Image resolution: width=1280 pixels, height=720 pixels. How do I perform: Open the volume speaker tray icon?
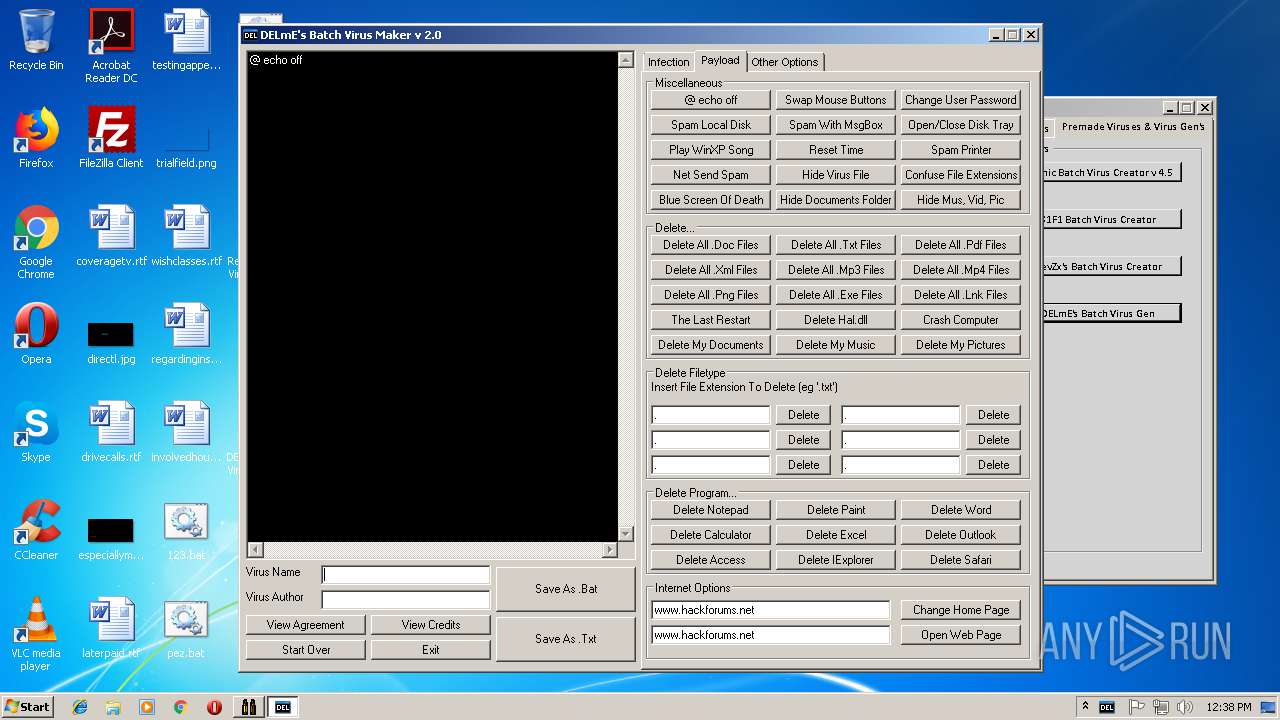1185,707
